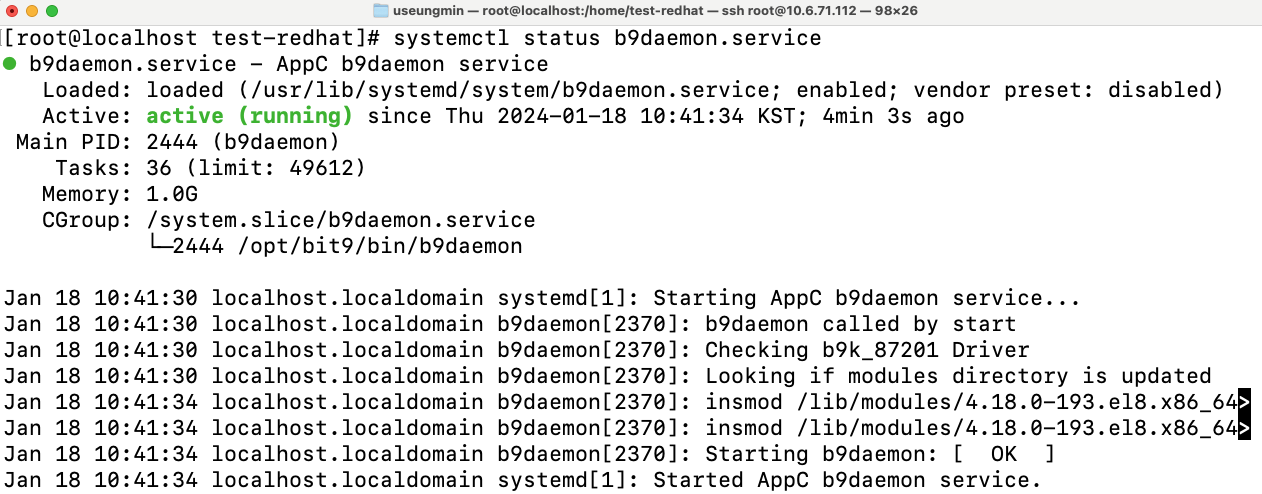Click the /opt/bit9/bin/b9daemon path

(x=380, y=246)
